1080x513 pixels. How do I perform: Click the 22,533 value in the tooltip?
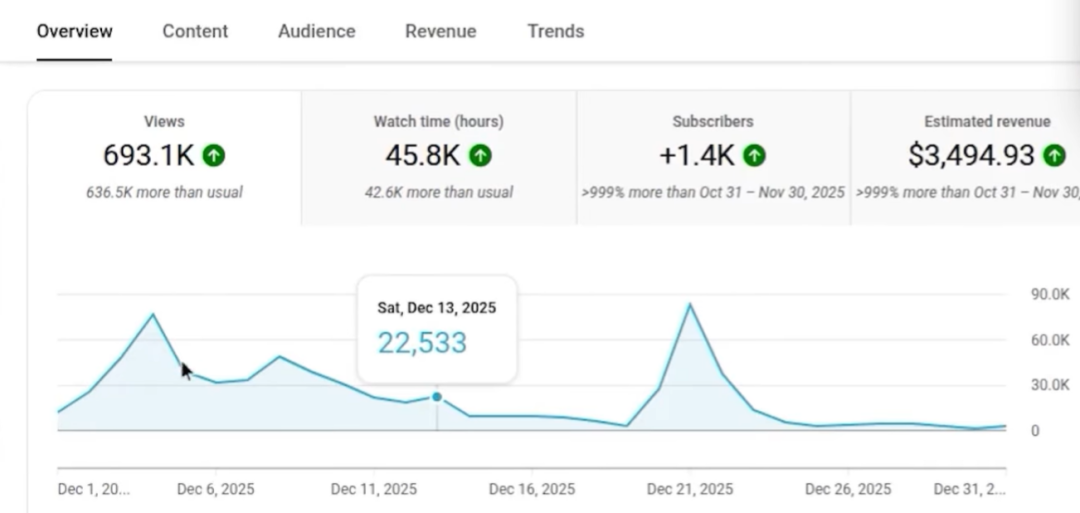click(422, 343)
